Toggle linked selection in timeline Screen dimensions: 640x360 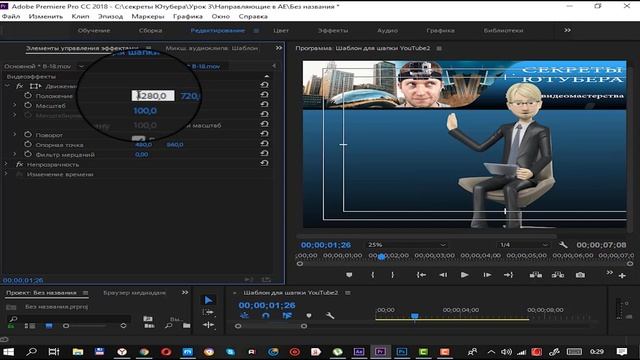[287, 316]
